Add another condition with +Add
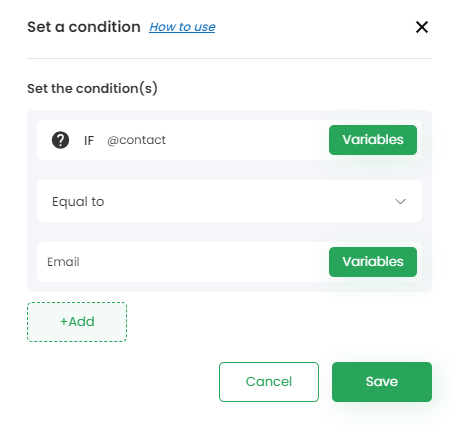The width and height of the screenshot is (457, 432). point(77,322)
